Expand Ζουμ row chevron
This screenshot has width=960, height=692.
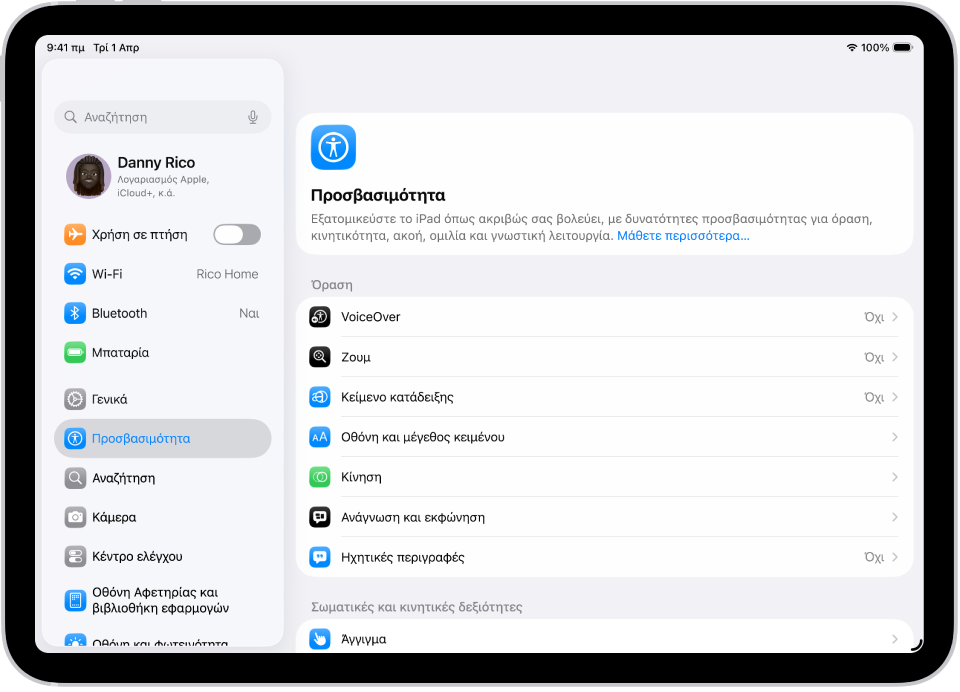(x=894, y=356)
